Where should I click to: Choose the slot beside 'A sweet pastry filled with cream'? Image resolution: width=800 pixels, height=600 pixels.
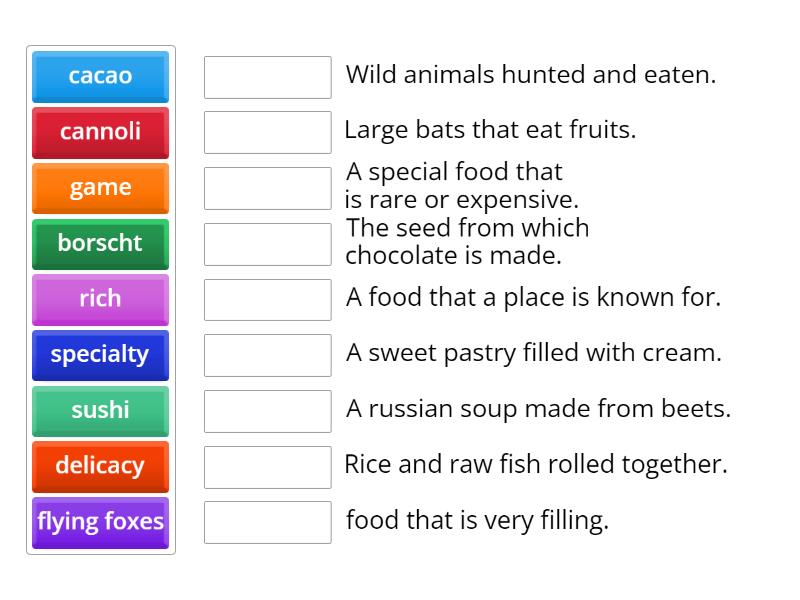(267, 355)
